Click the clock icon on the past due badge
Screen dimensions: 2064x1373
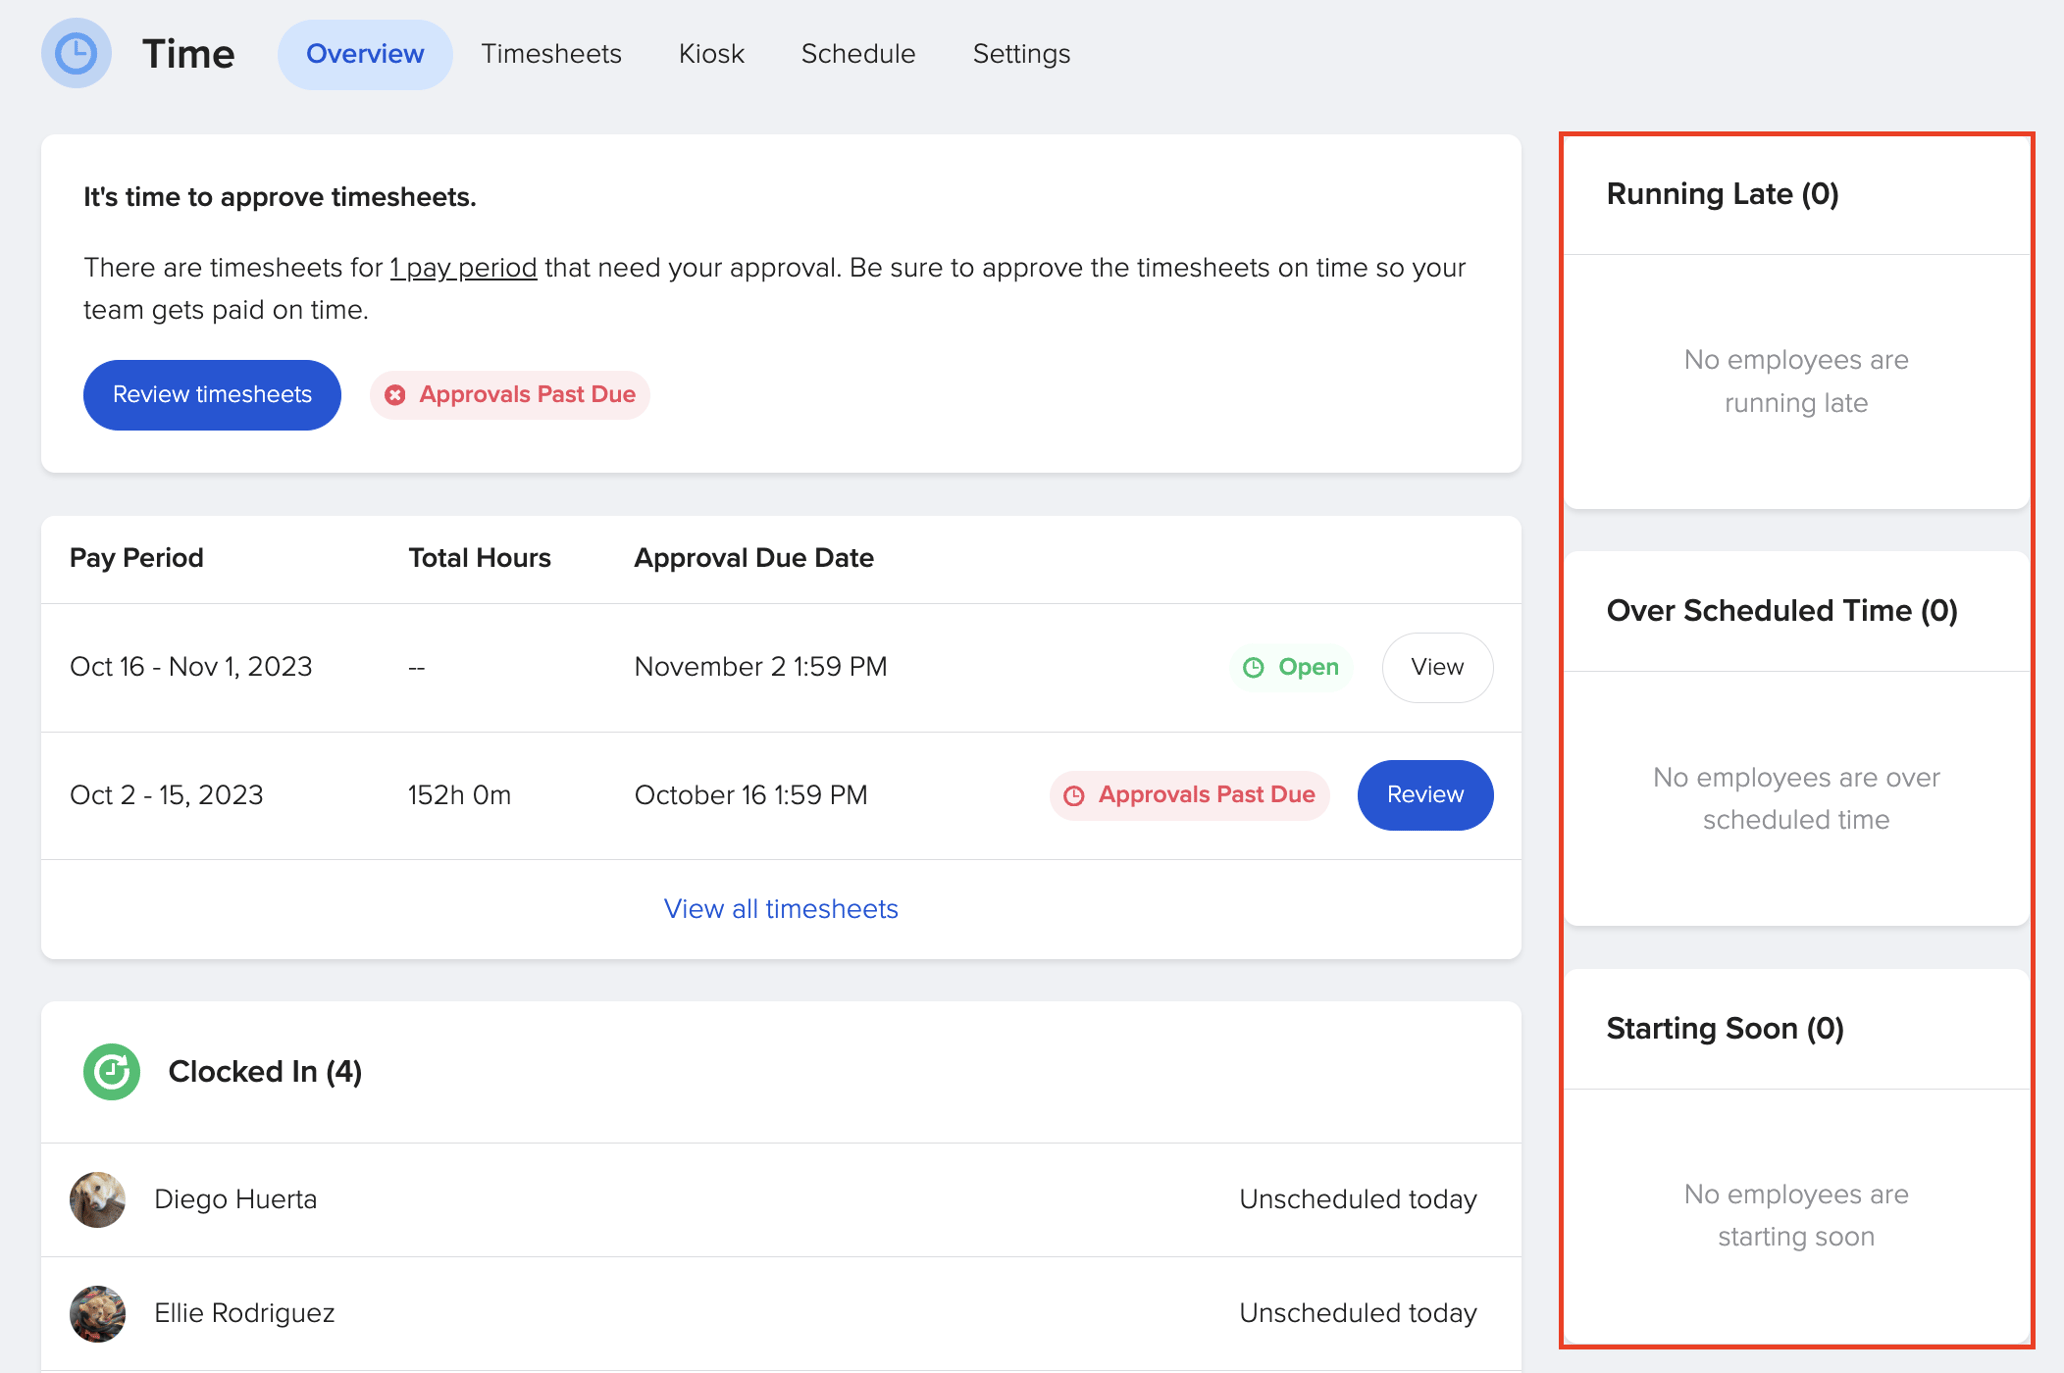pyautogui.click(x=1073, y=795)
